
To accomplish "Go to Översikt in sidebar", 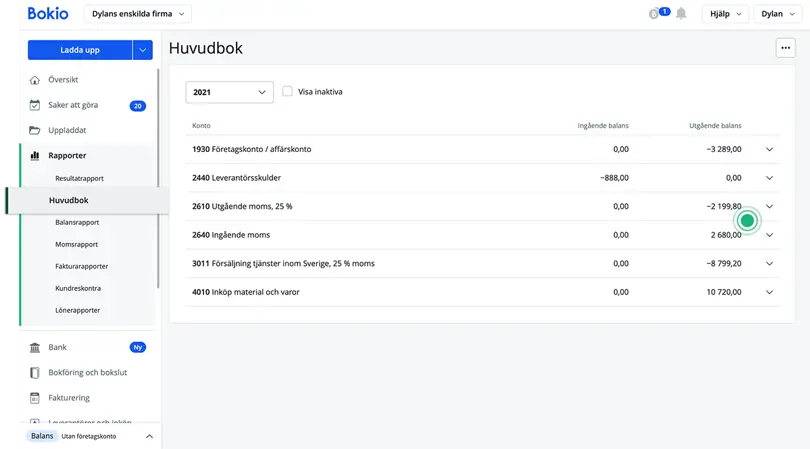I will (x=63, y=80).
